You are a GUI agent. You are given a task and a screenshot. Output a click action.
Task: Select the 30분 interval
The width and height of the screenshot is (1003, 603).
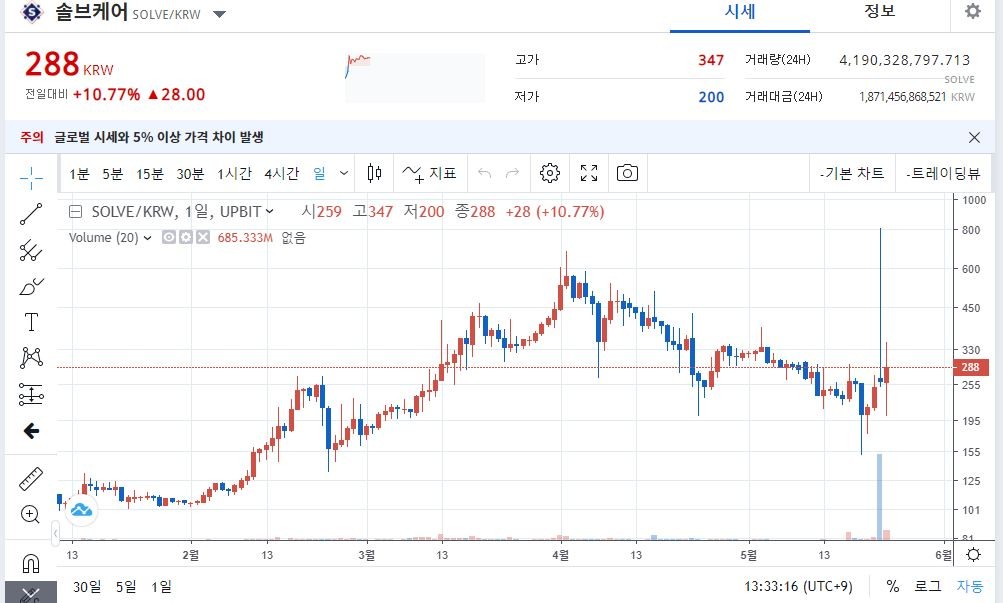[x=190, y=173]
